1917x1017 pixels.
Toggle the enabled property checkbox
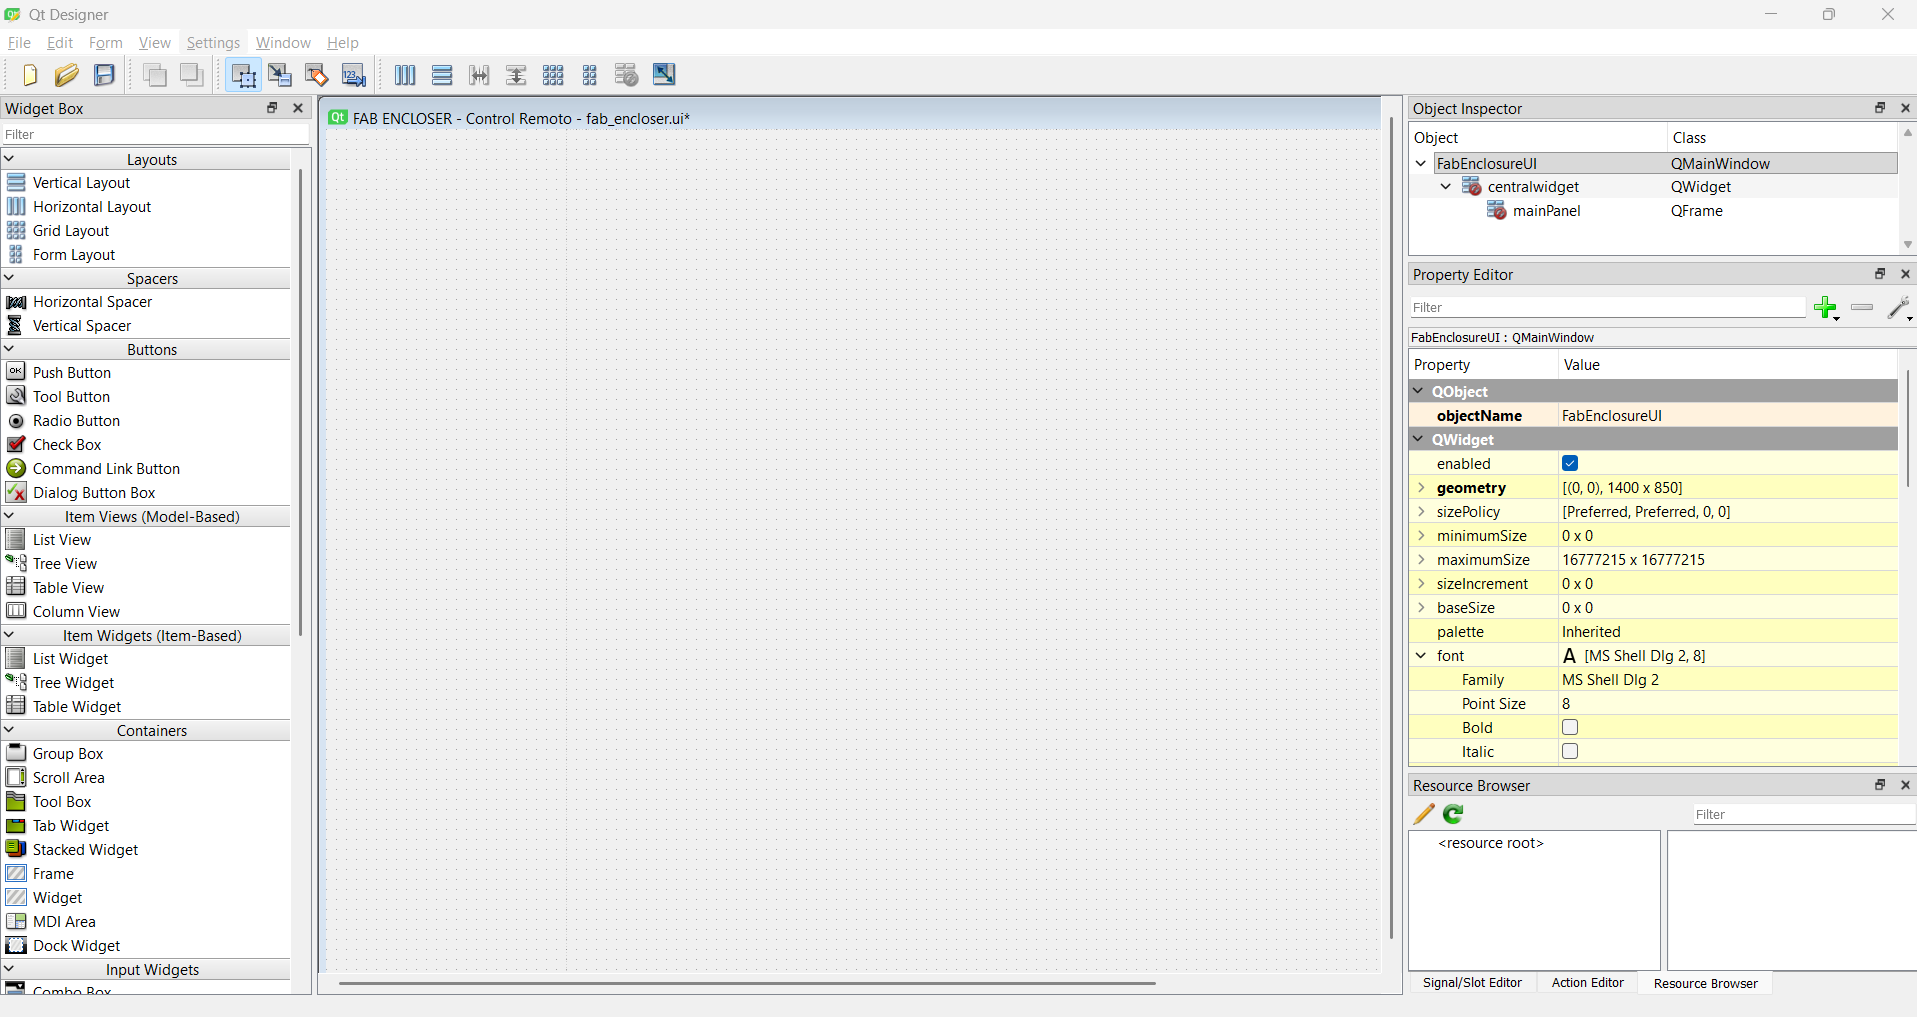coord(1570,463)
